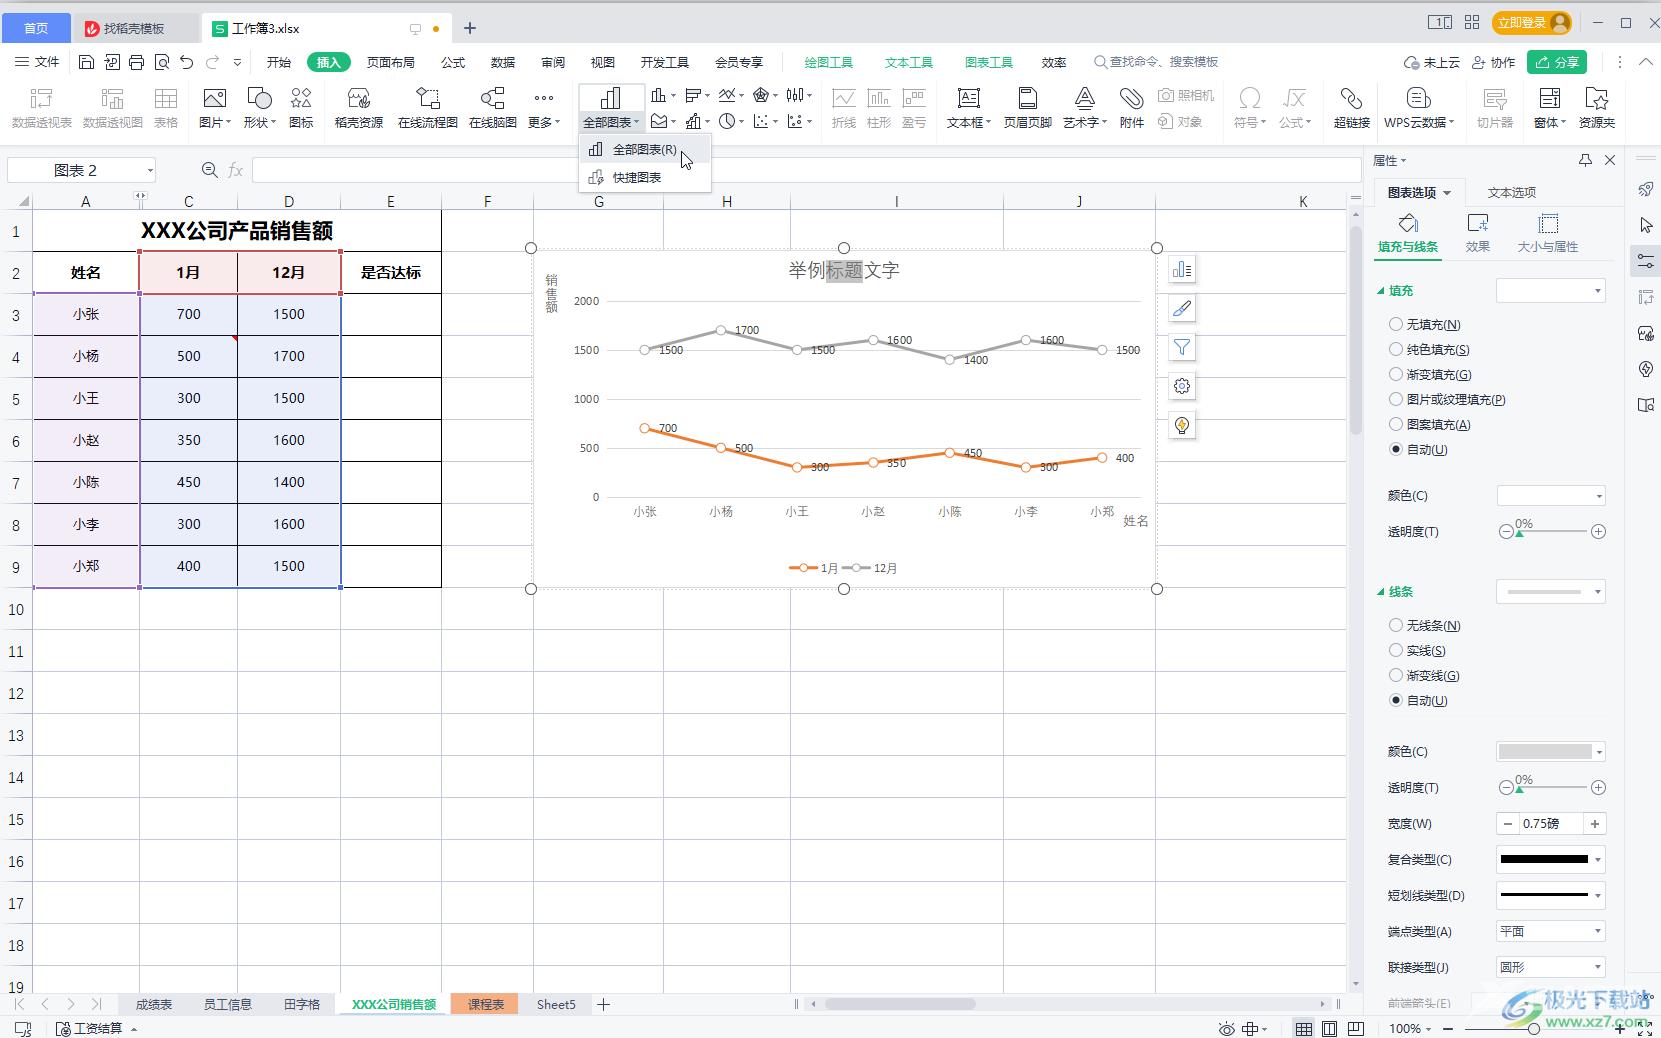Open the 资源夹 resource folder

point(1597,108)
